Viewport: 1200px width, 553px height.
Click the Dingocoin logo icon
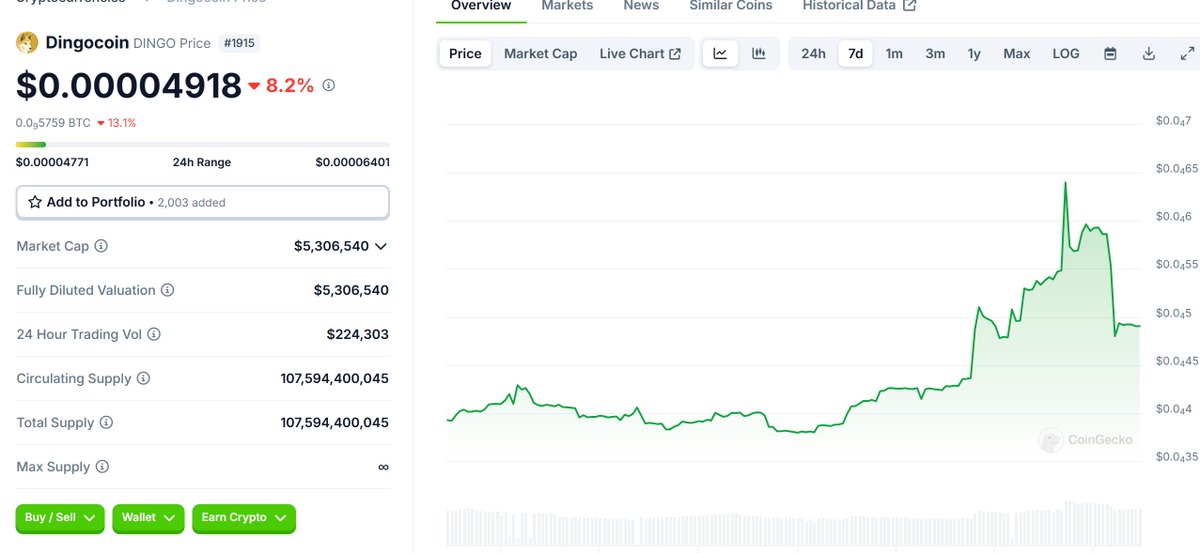(x=27, y=42)
